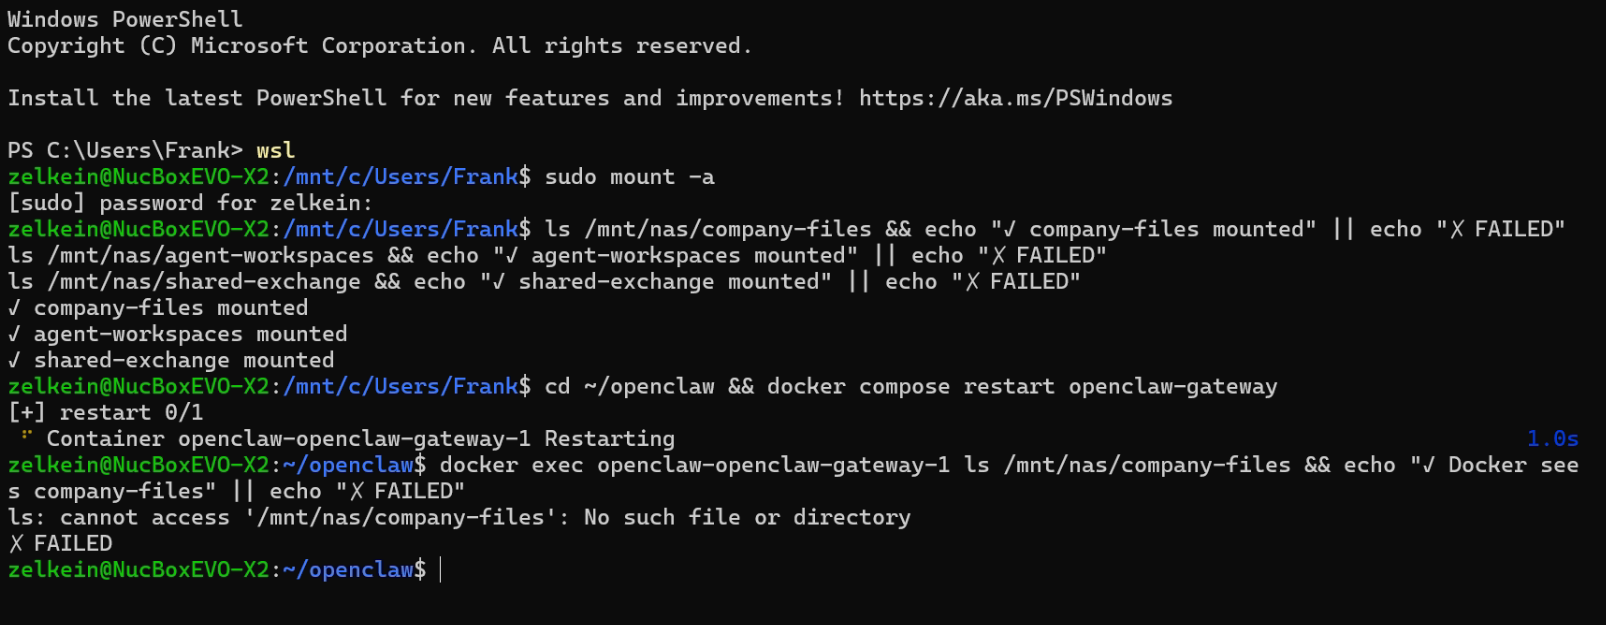This screenshot has height=625, width=1606.
Task: Click the blue "1.0s" elapsed time
Action: point(1552,439)
